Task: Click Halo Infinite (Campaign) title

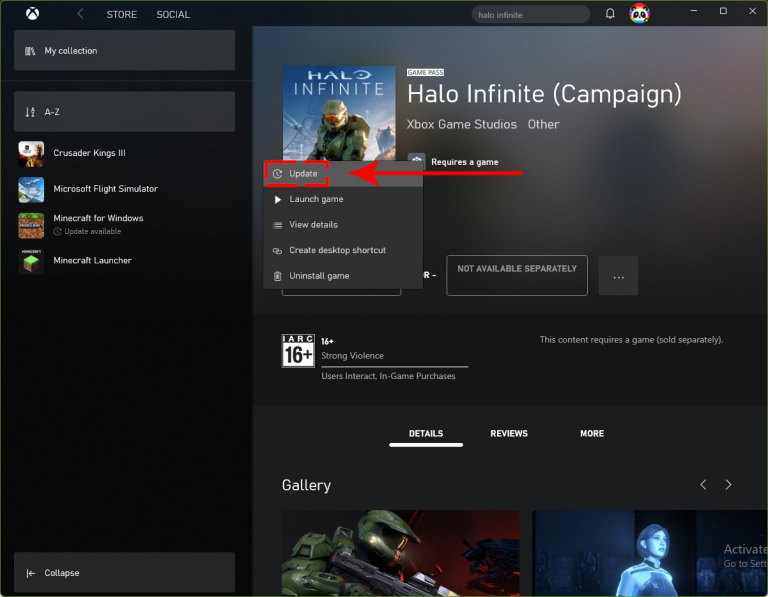Action: coord(544,94)
